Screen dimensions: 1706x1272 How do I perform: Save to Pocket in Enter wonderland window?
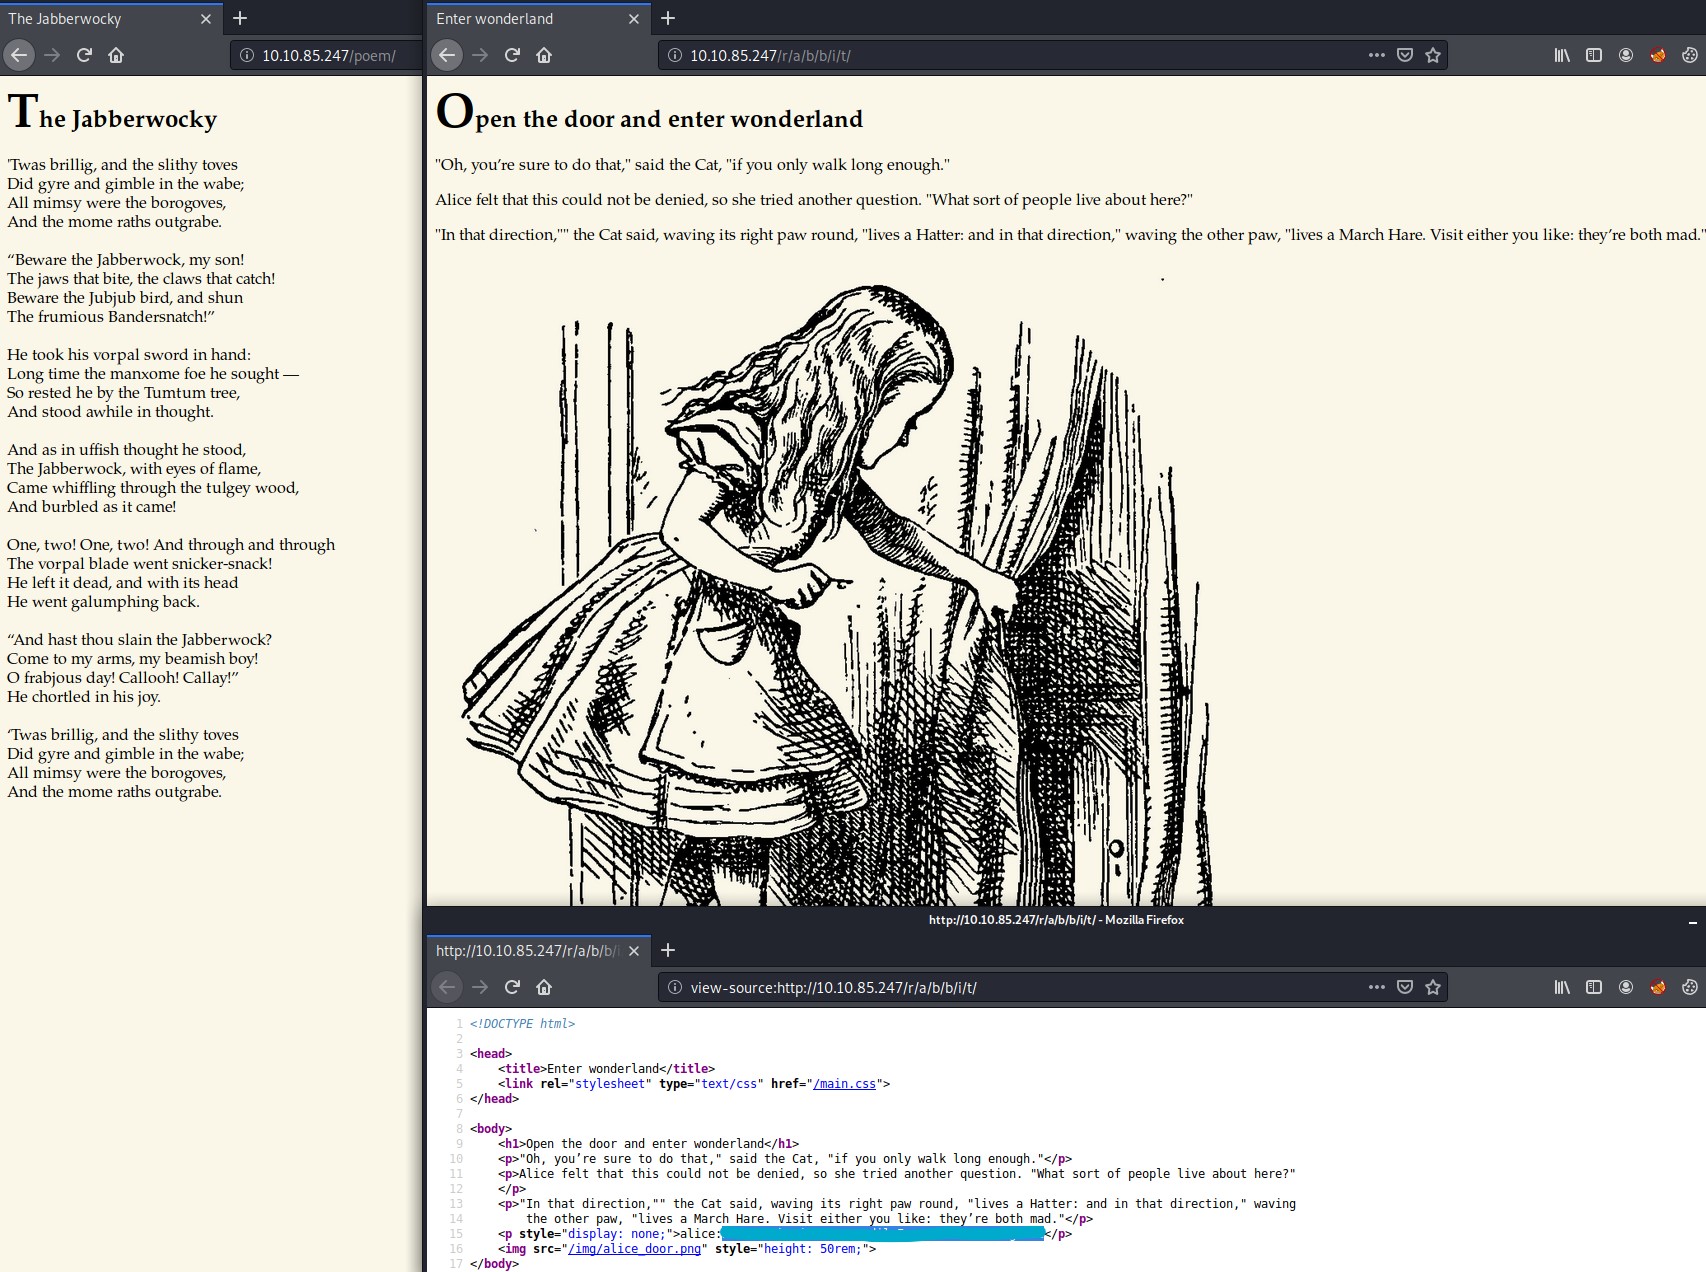tap(1405, 55)
